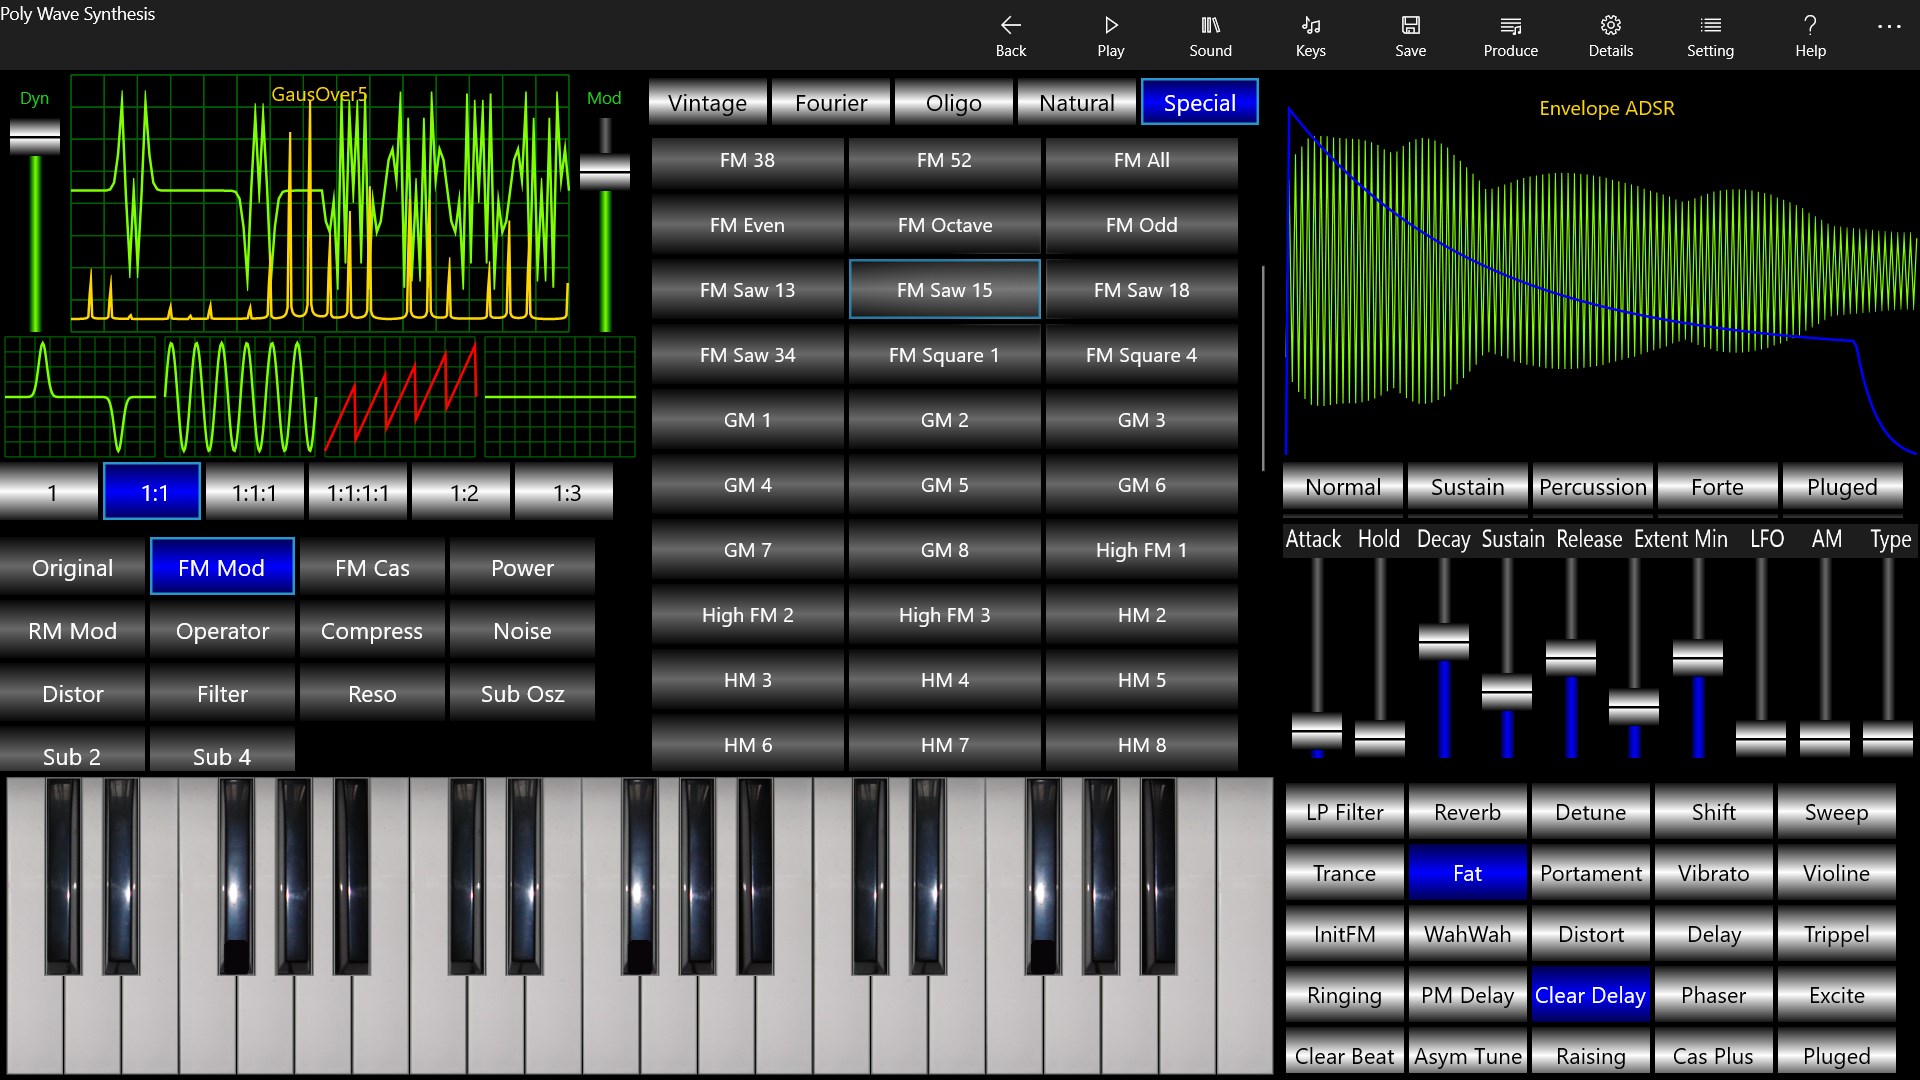Click the Help question mark icon

[x=1809, y=35]
